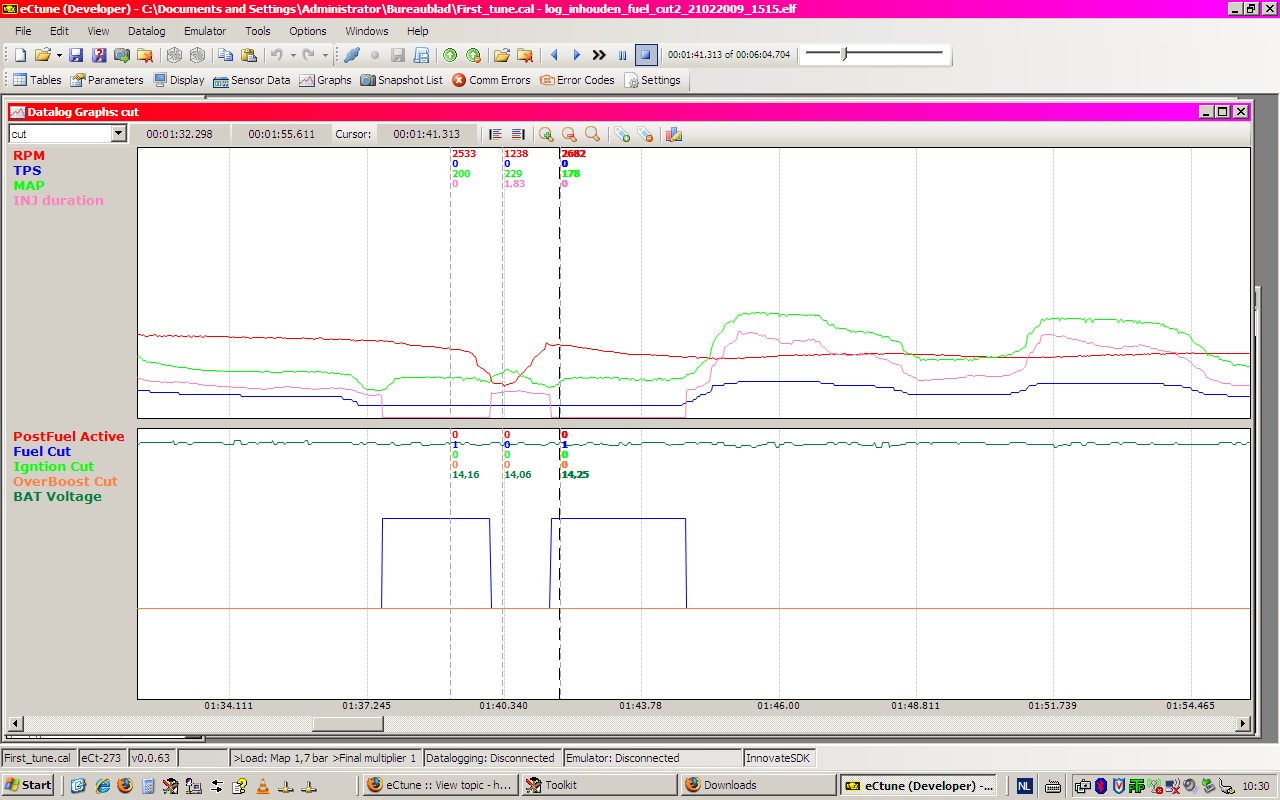
Task: Open the Windows menu
Action: click(x=367, y=31)
